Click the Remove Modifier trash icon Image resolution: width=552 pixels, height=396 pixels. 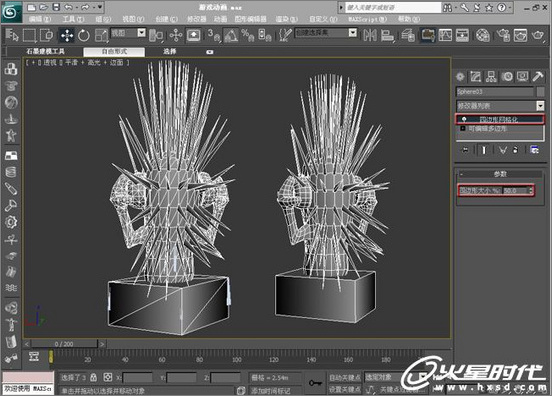[515, 150]
